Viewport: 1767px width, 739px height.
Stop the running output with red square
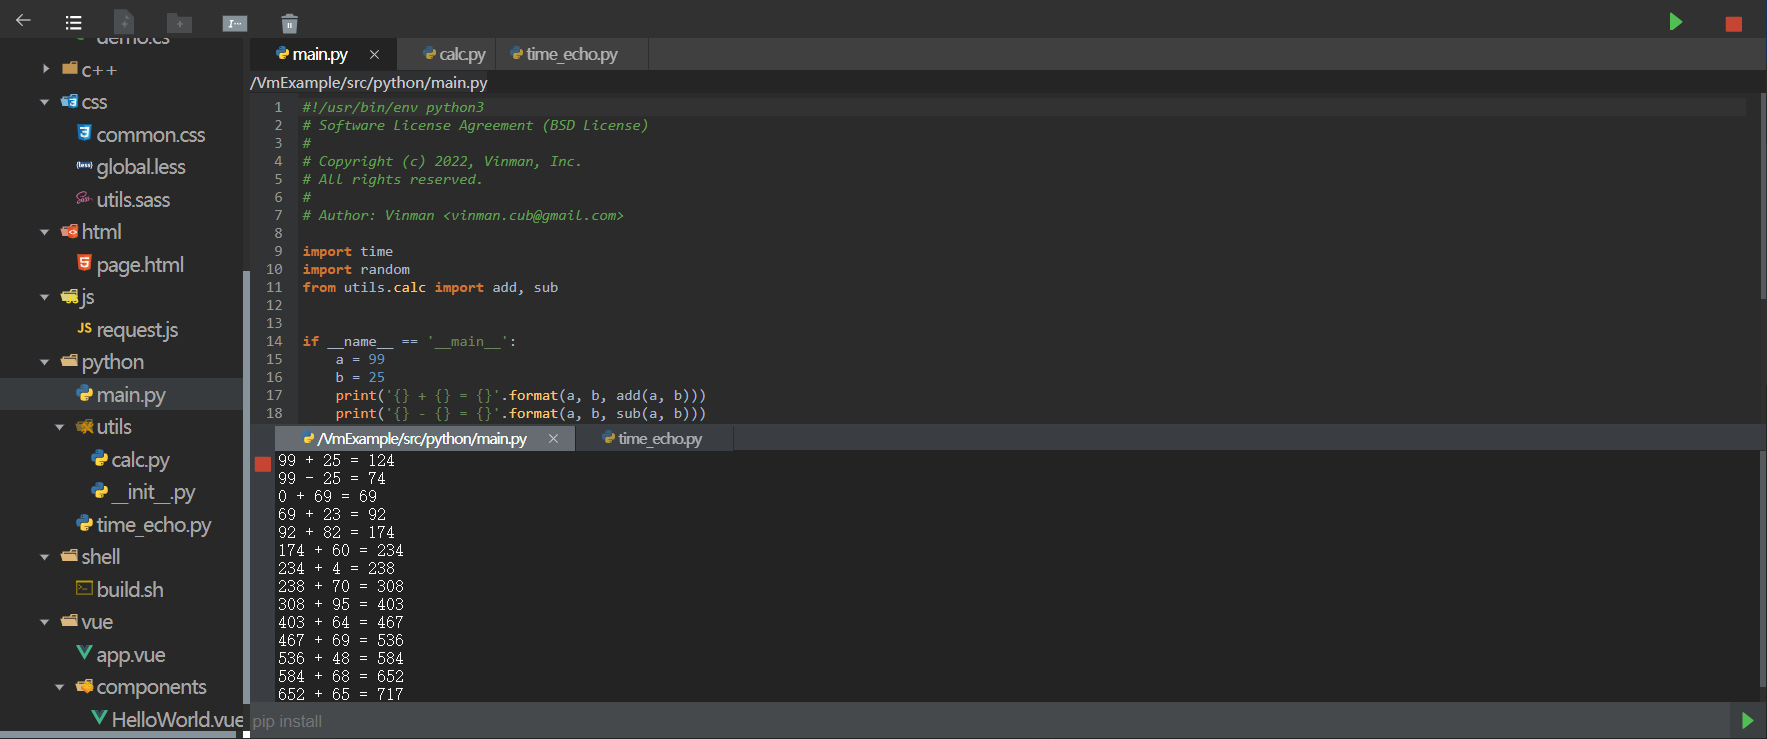pyautogui.click(x=263, y=464)
